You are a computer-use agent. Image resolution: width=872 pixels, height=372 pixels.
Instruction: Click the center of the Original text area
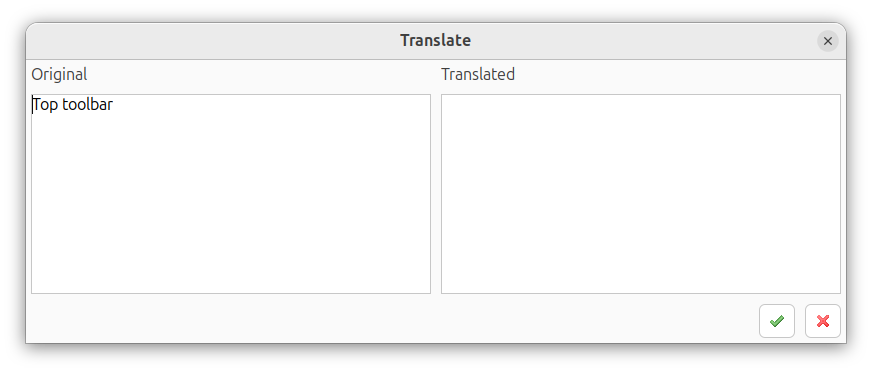tap(231, 194)
